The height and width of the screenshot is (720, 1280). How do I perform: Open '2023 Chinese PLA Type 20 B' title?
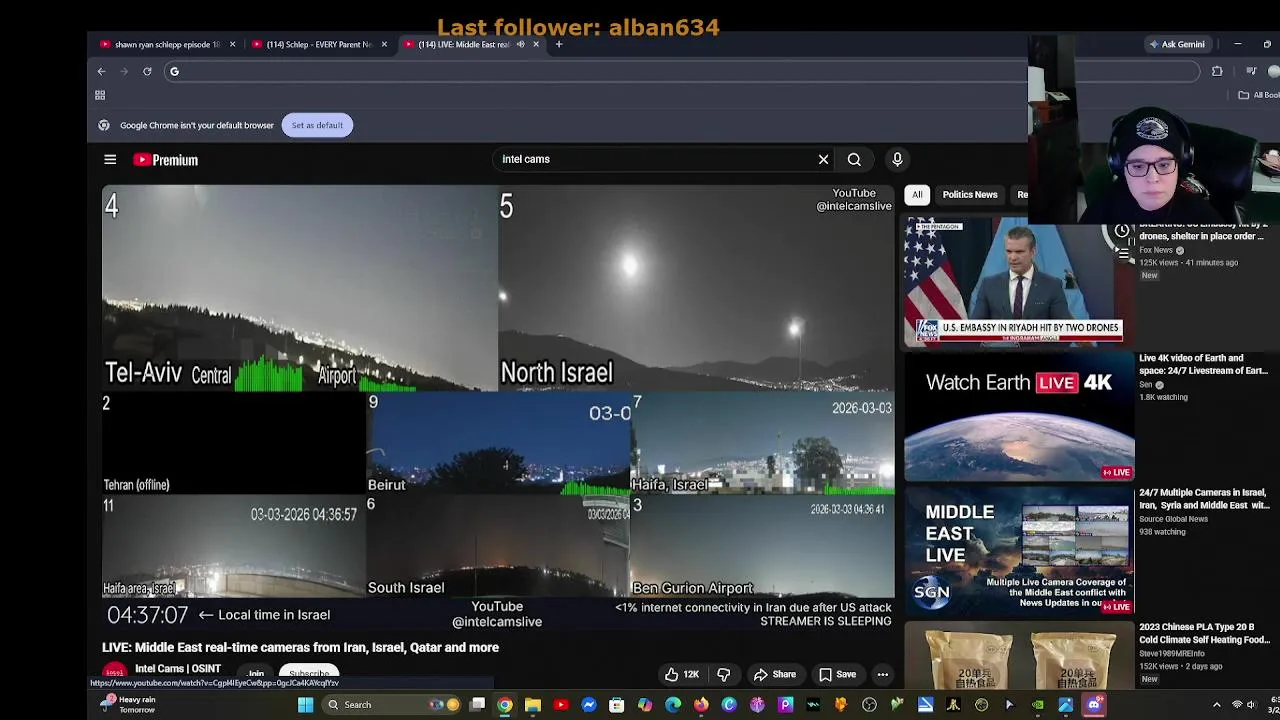[x=1204, y=634]
